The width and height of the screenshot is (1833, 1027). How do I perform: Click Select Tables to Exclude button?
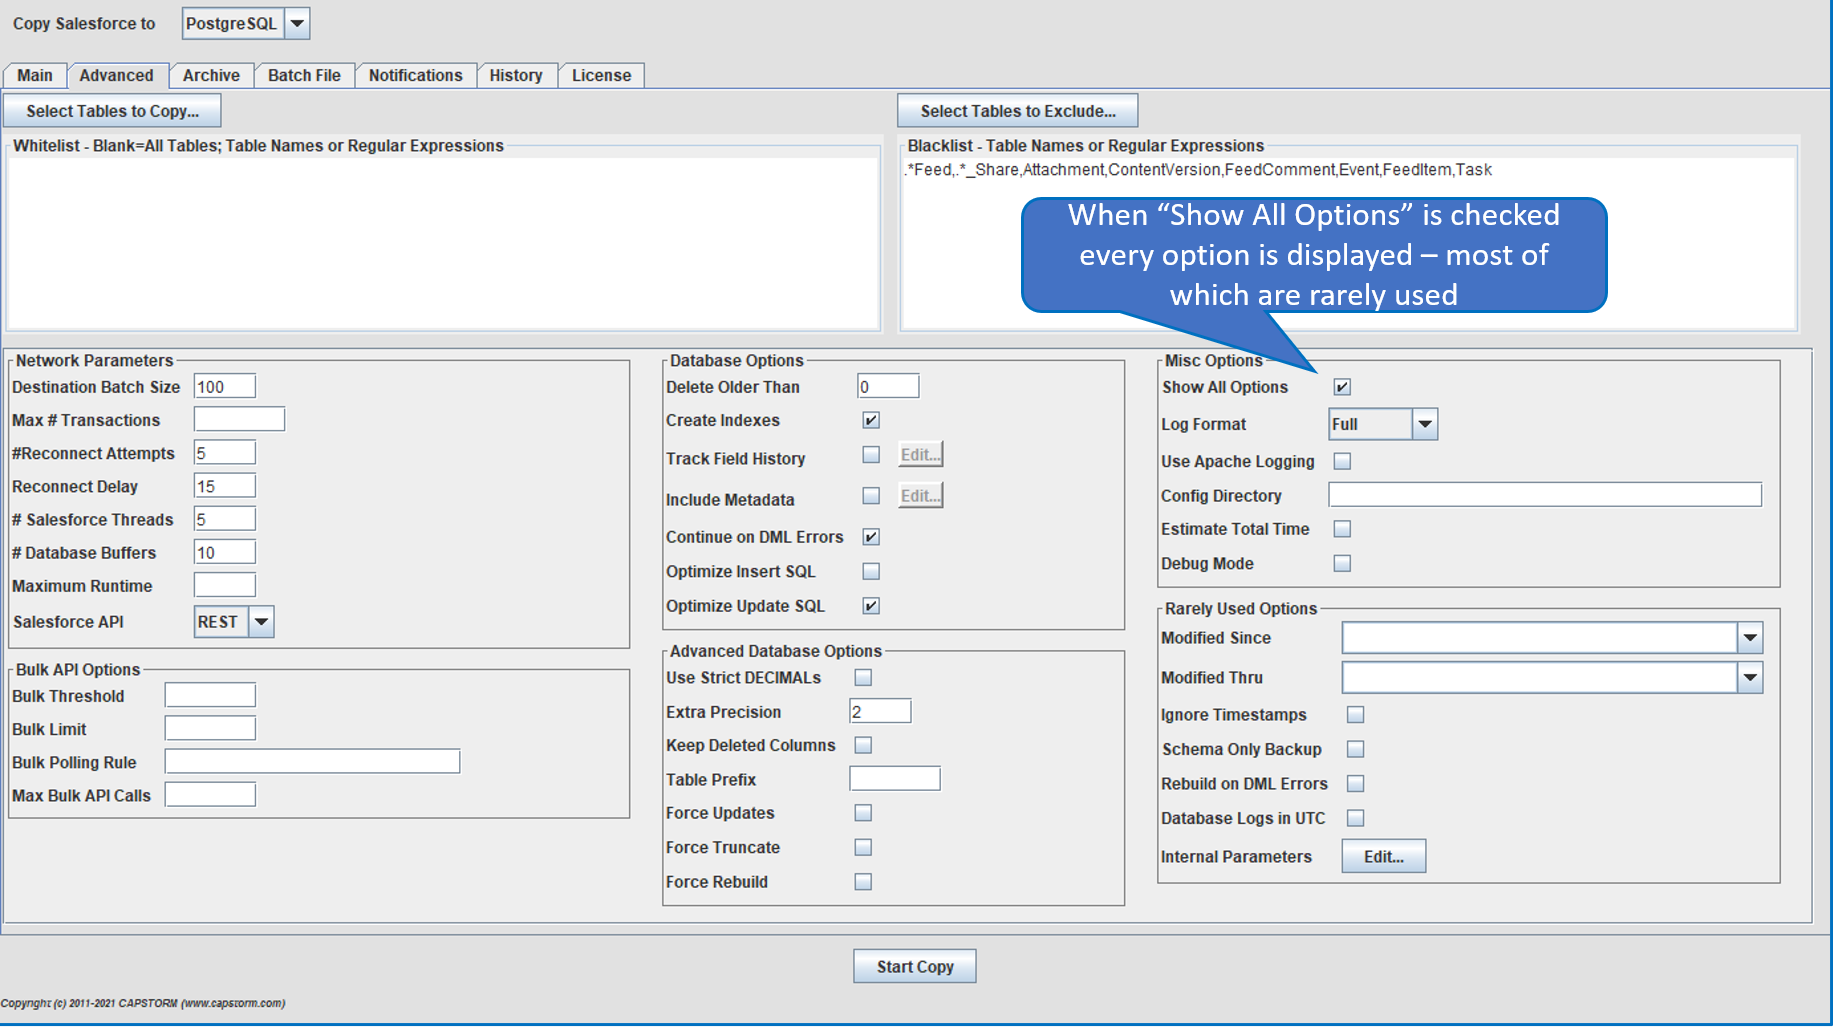pyautogui.click(x=1018, y=111)
